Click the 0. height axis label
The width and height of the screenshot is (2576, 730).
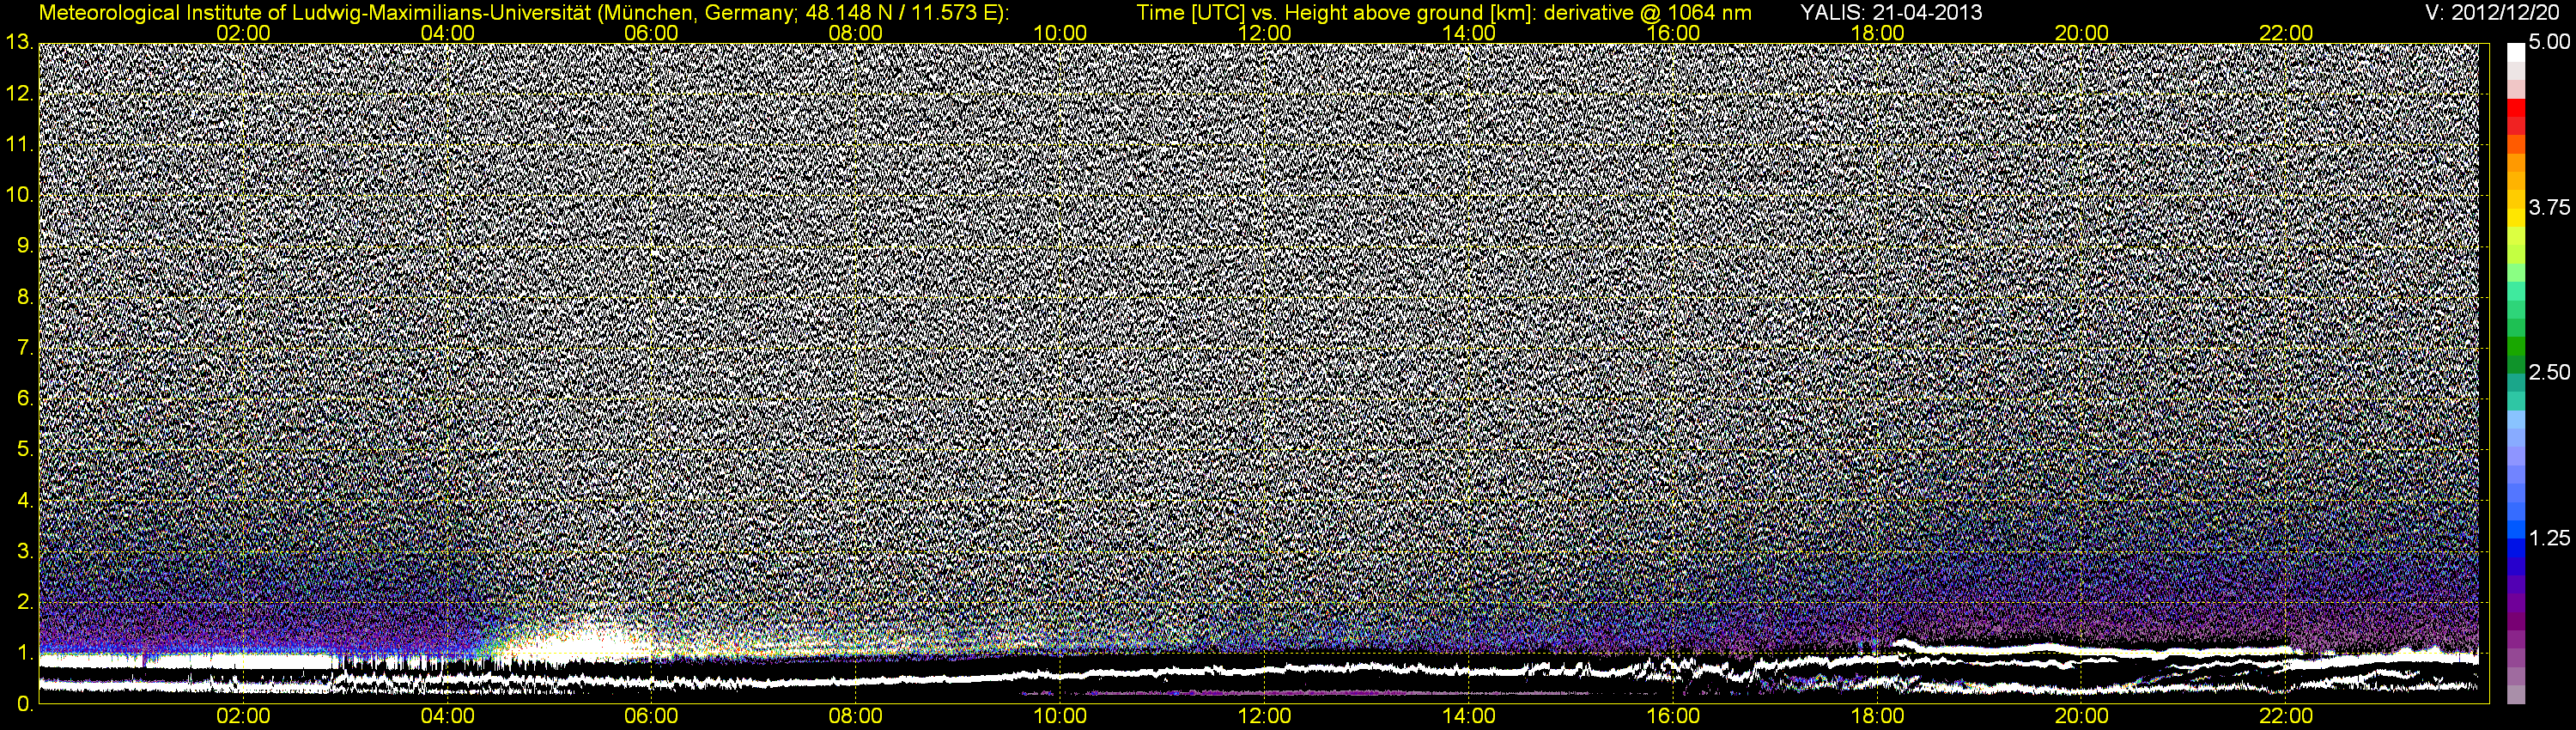(x=25, y=703)
